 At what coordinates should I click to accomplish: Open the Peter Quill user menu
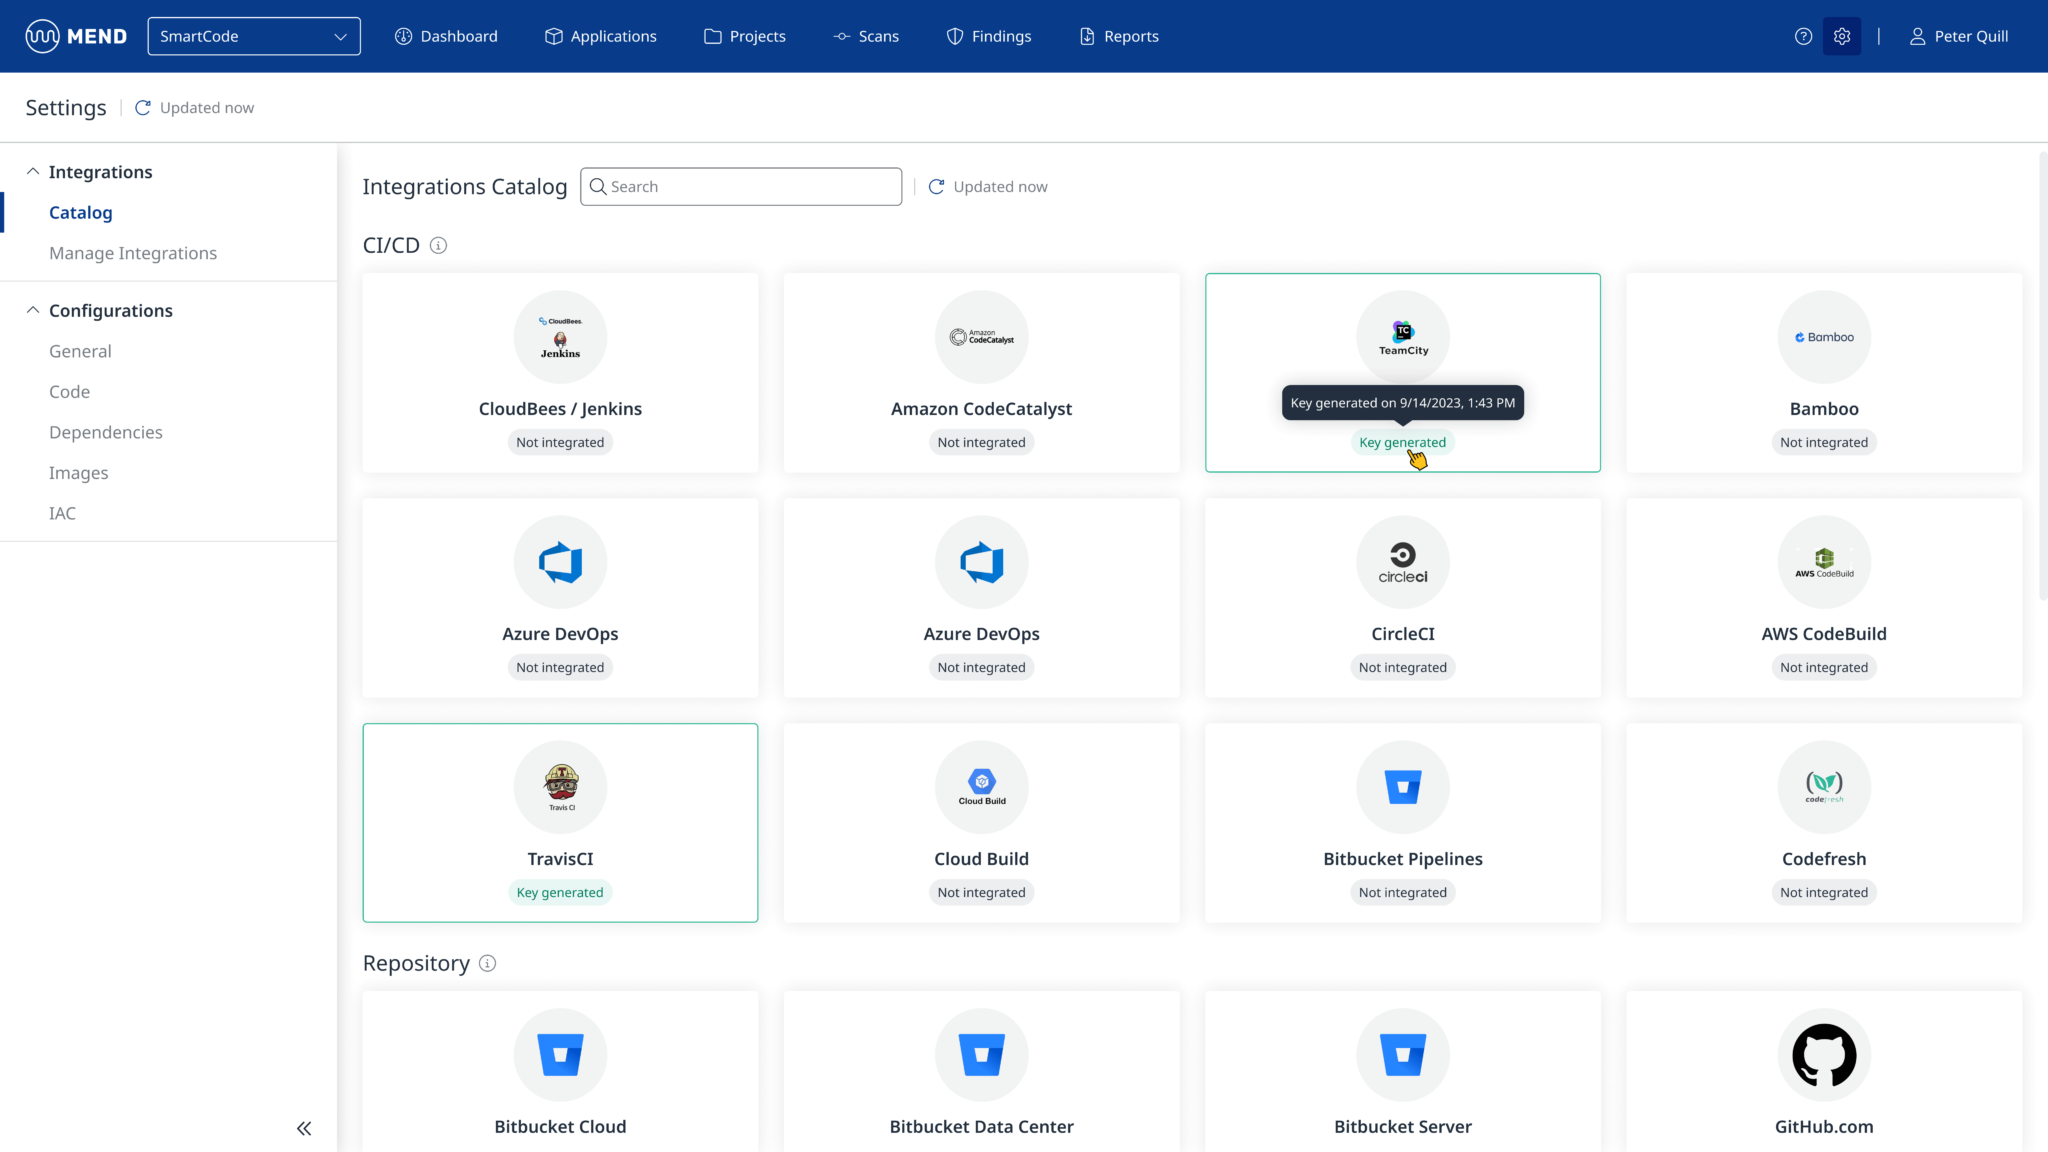coord(1958,36)
